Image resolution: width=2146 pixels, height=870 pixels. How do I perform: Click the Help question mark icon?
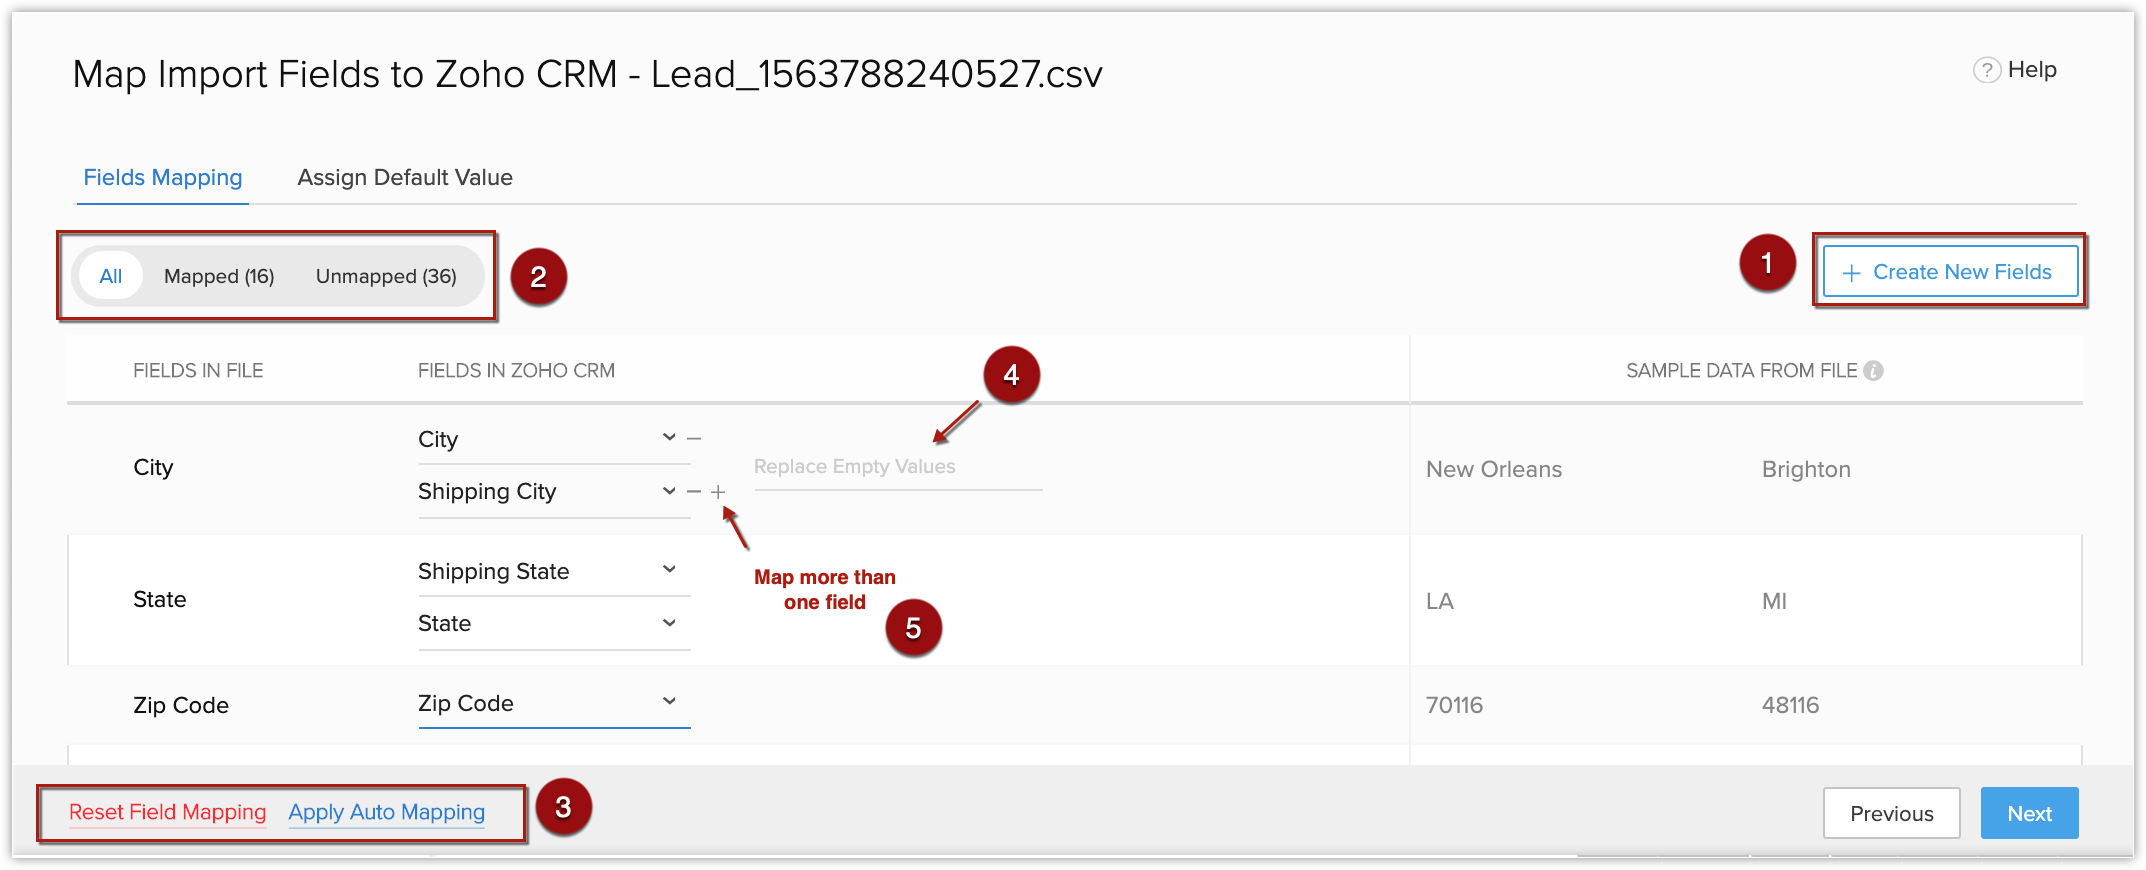[1986, 70]
